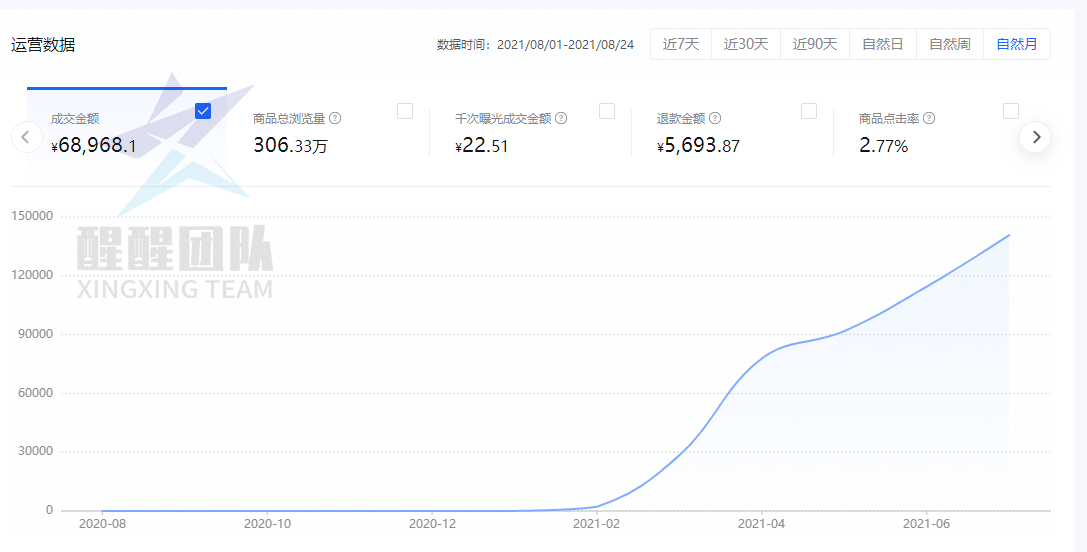Click the 成交金额 label

pyautogui.click(x=75, y=119)
